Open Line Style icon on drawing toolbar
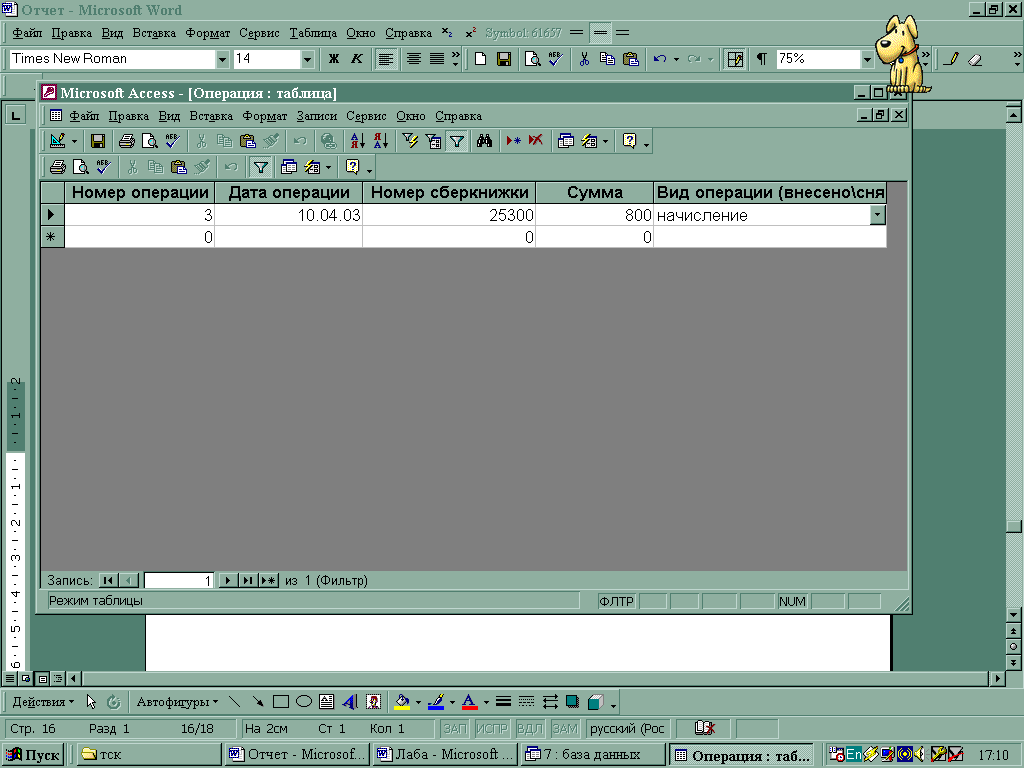1024x768 pixels. (504, 702)
